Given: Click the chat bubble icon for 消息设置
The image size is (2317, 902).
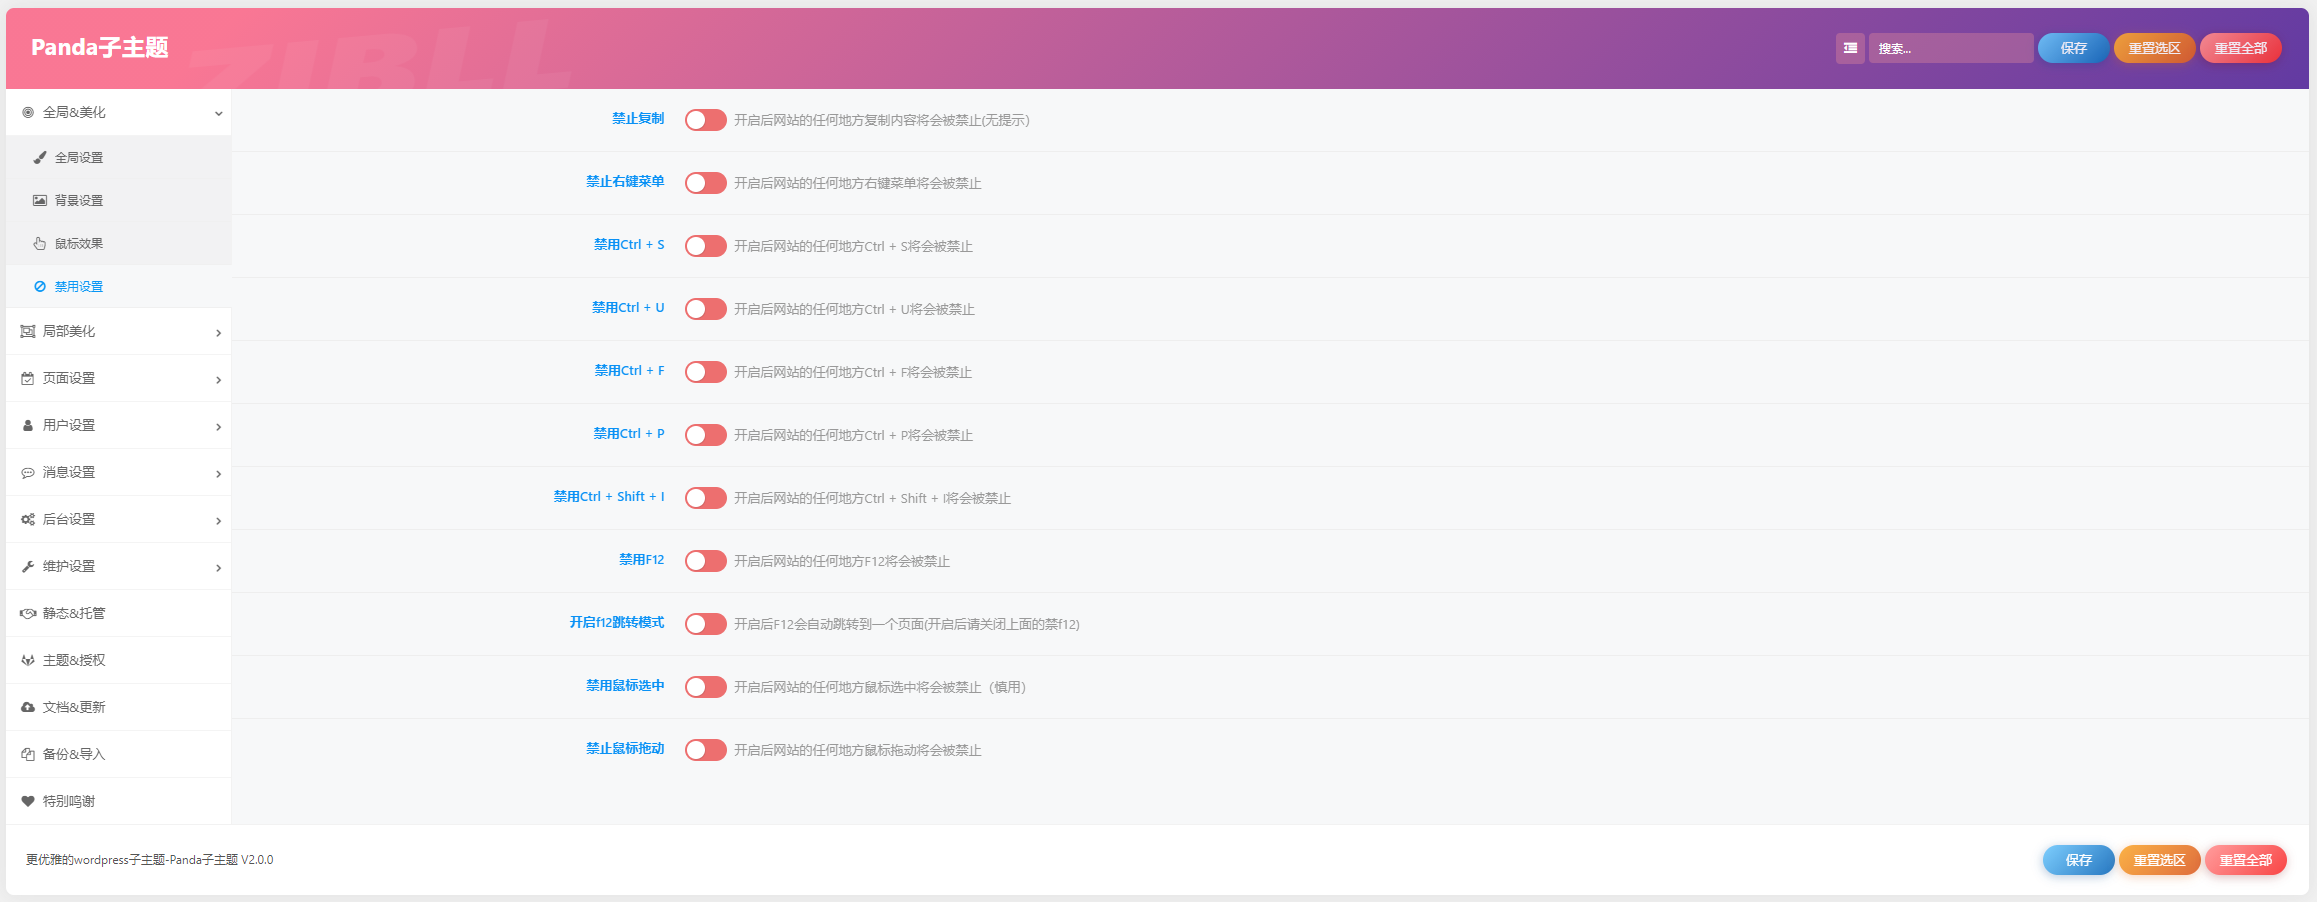Looking at the screenshot, I should [x=28, y=473].
